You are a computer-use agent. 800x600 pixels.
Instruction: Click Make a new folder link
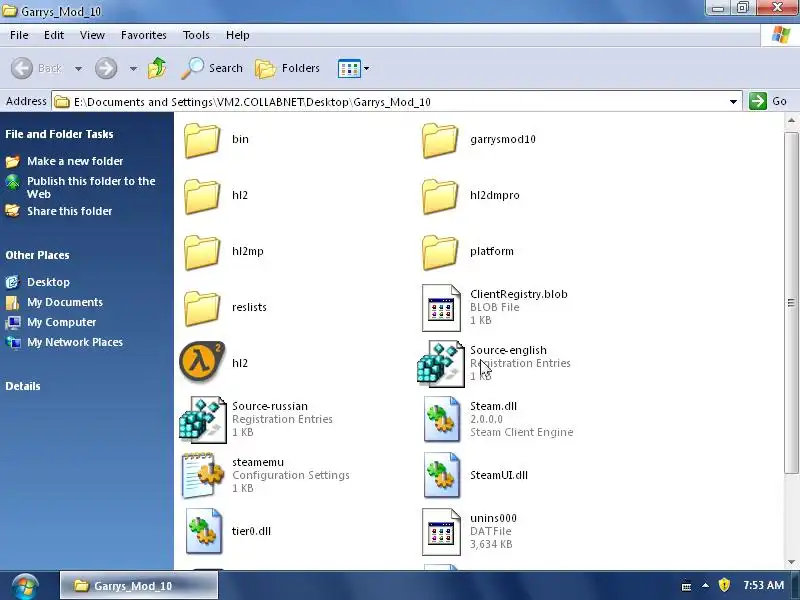(x=75, y=161)
